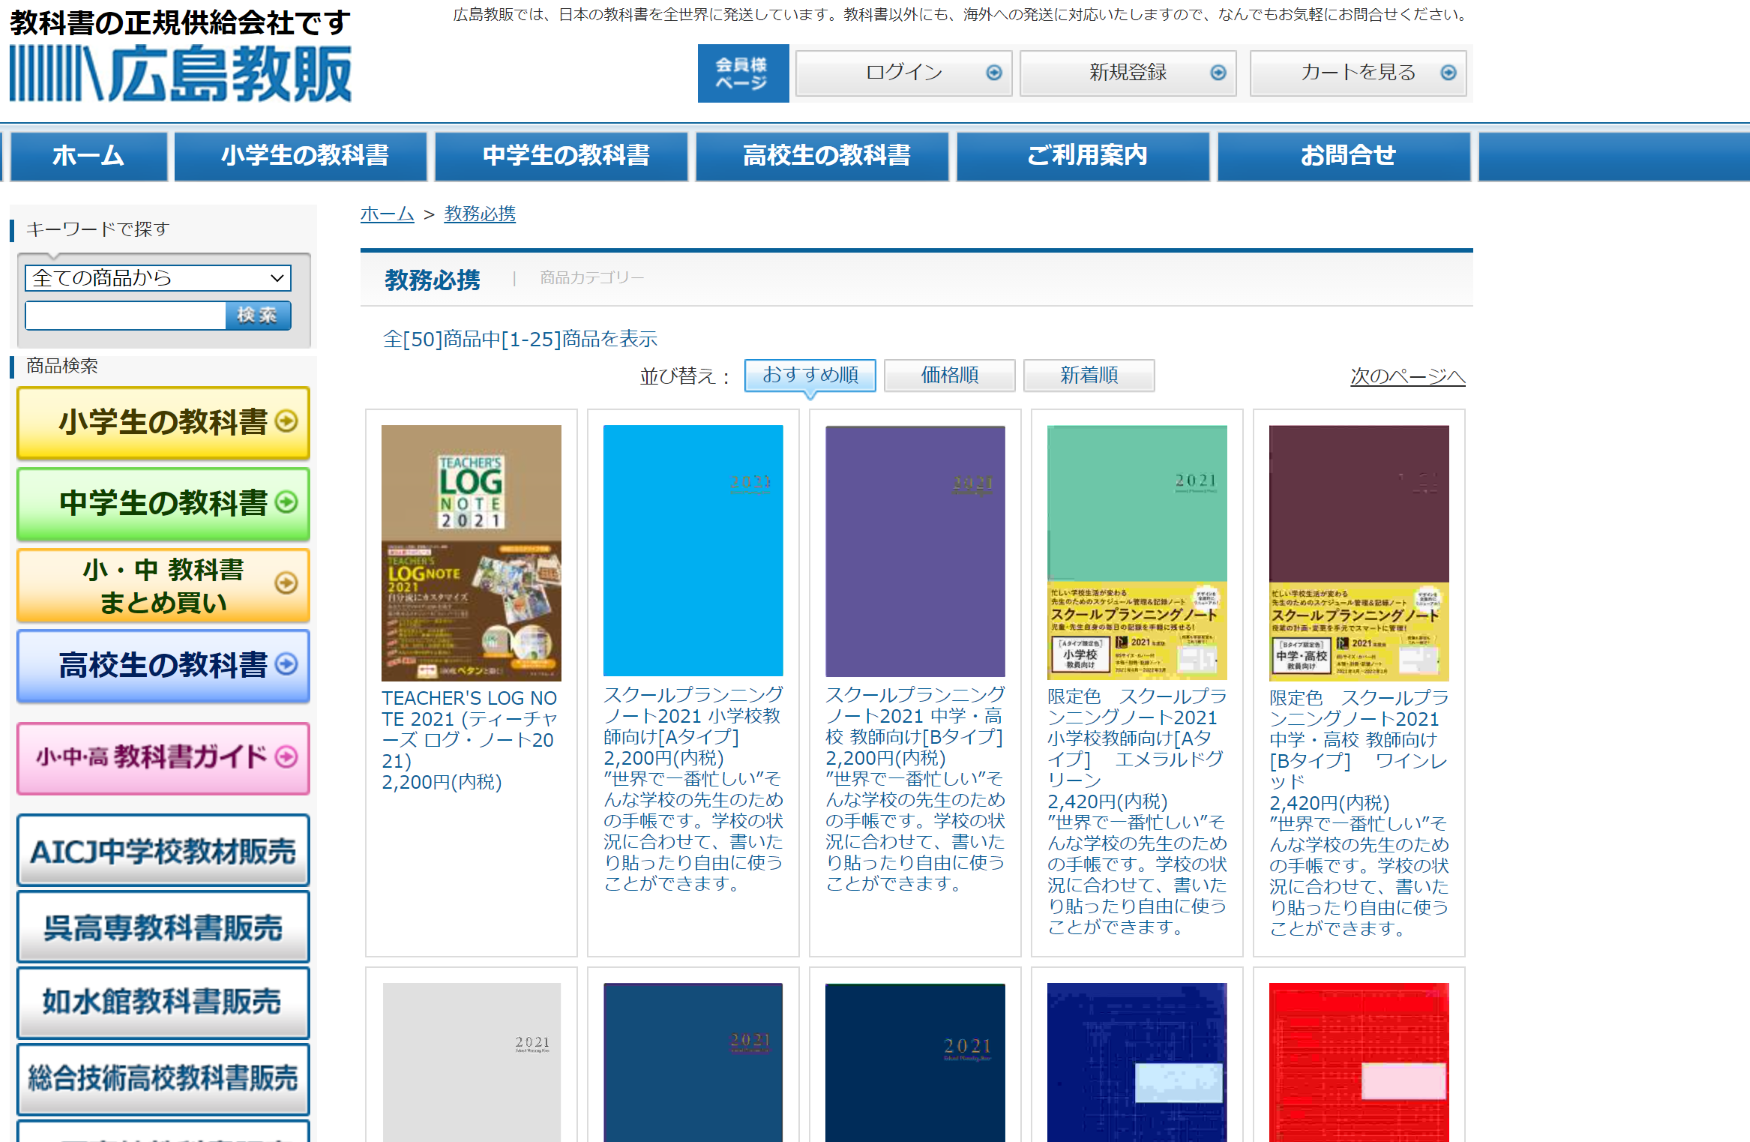Click the 教務必携 category heading

click(x=432, y=280)
